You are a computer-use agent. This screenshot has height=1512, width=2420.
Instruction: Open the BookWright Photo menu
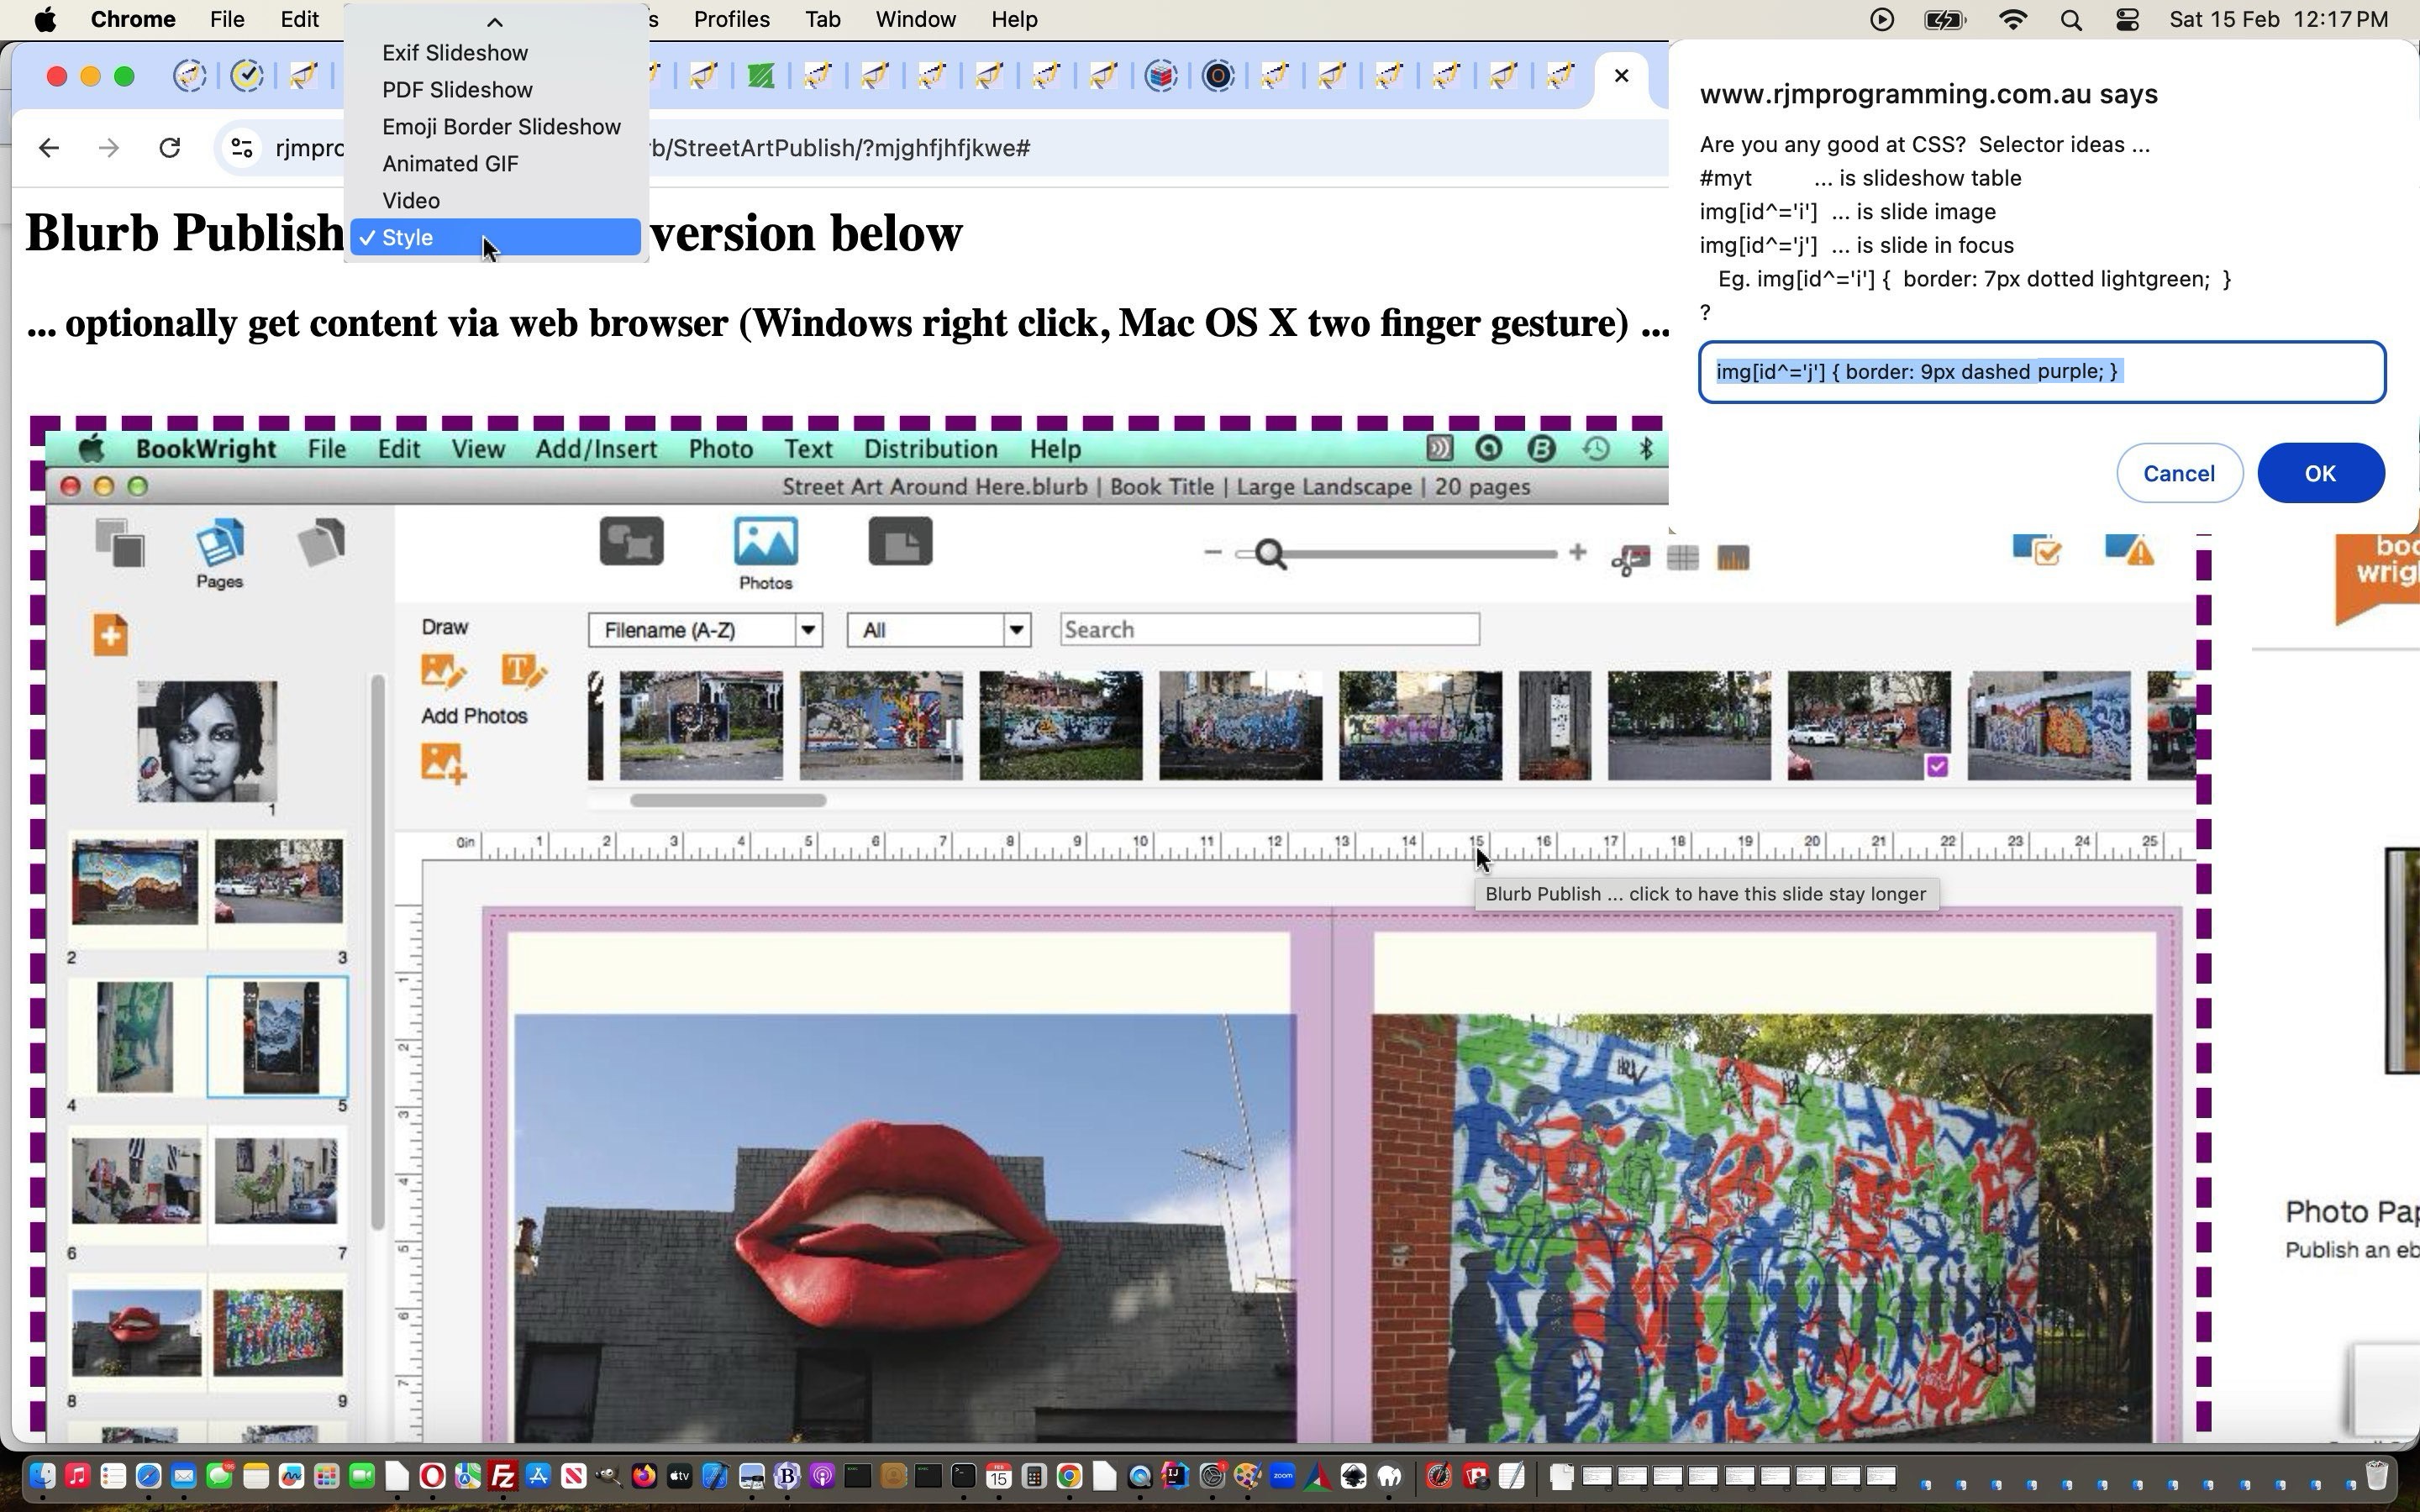point(720,449)
